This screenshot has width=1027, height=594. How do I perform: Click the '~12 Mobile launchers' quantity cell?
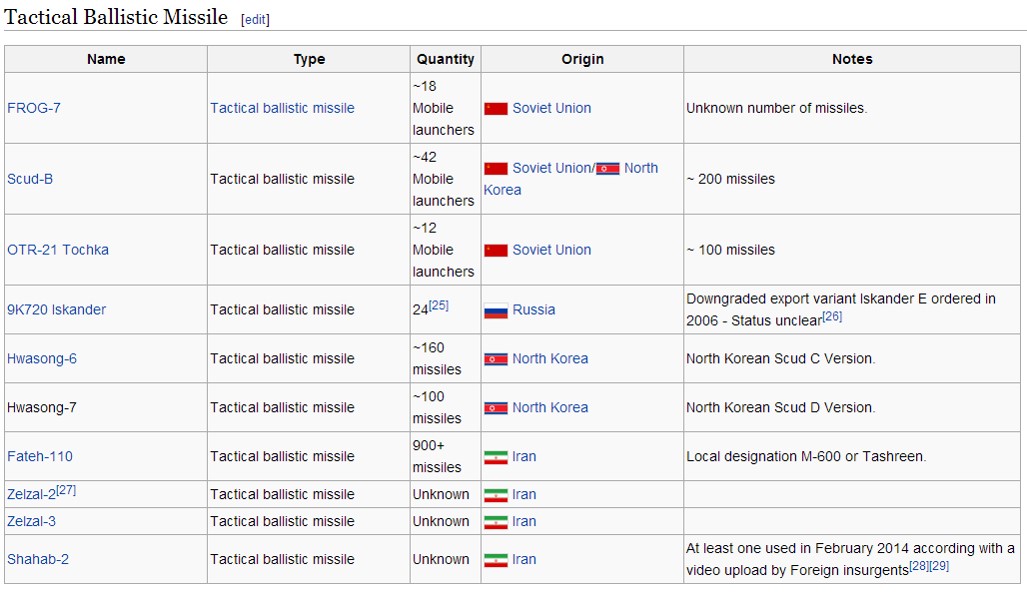[443, 250]
